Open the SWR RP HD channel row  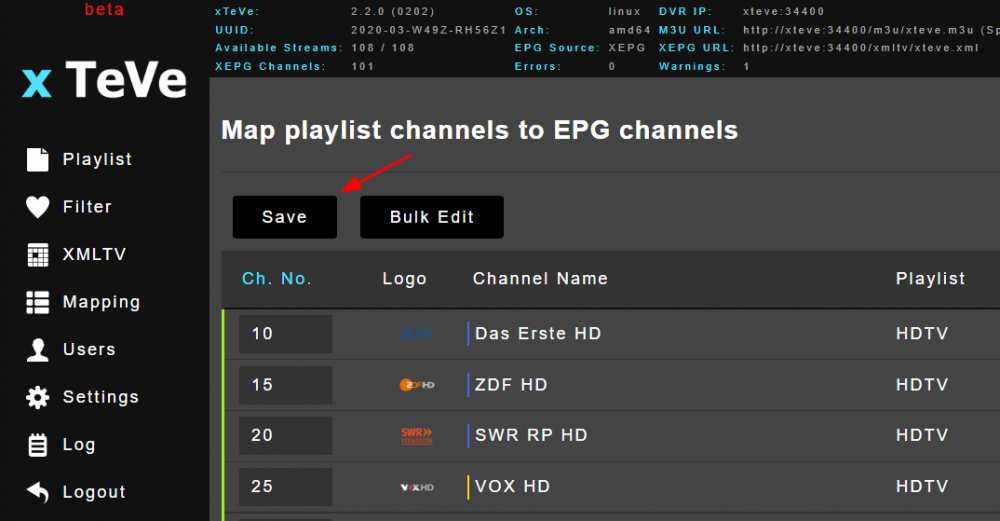pos(531,436)
